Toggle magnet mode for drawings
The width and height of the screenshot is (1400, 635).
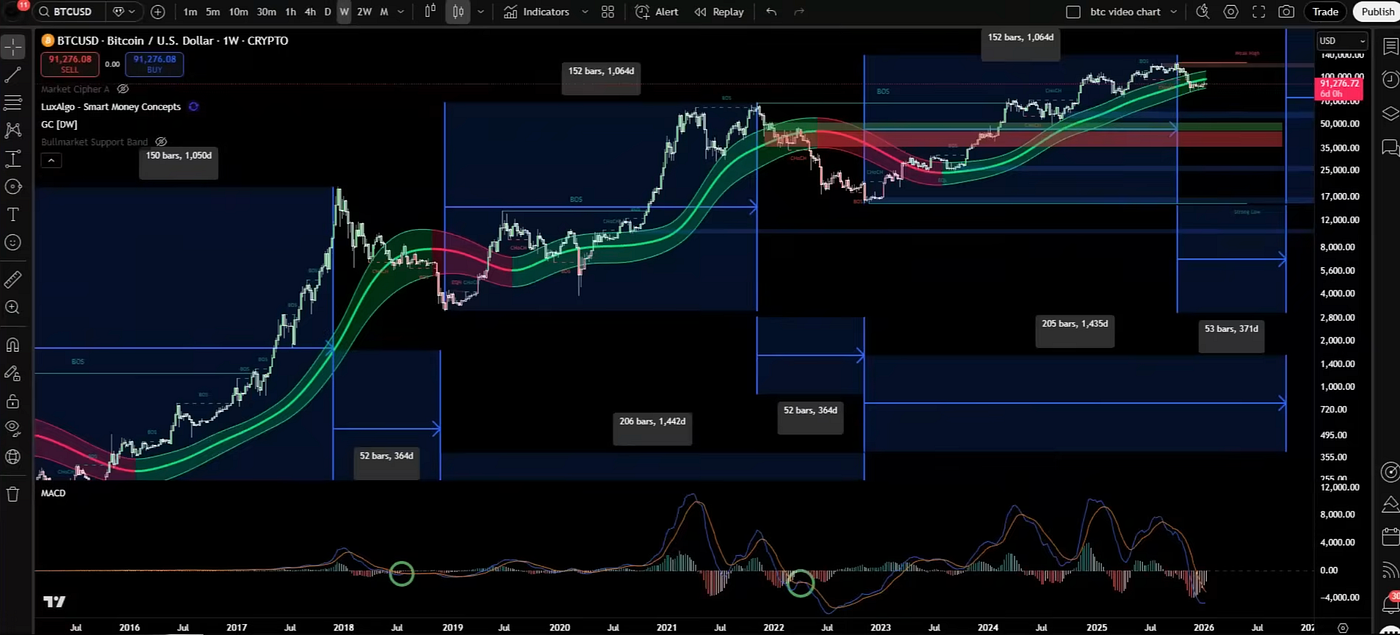(x=13, y=345)
